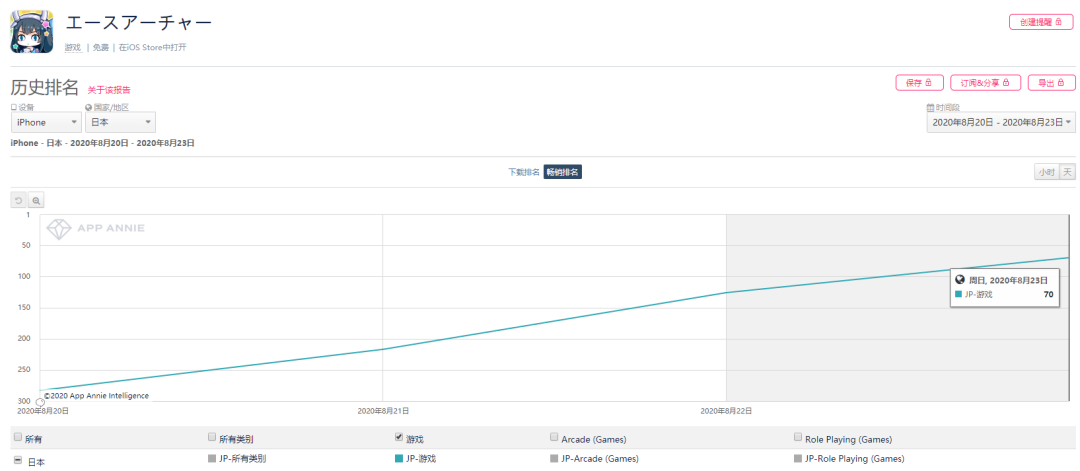Screen dimensions: 1080x471
Task: Collapse the 日本 country row
Action: [x=17, y=460]
